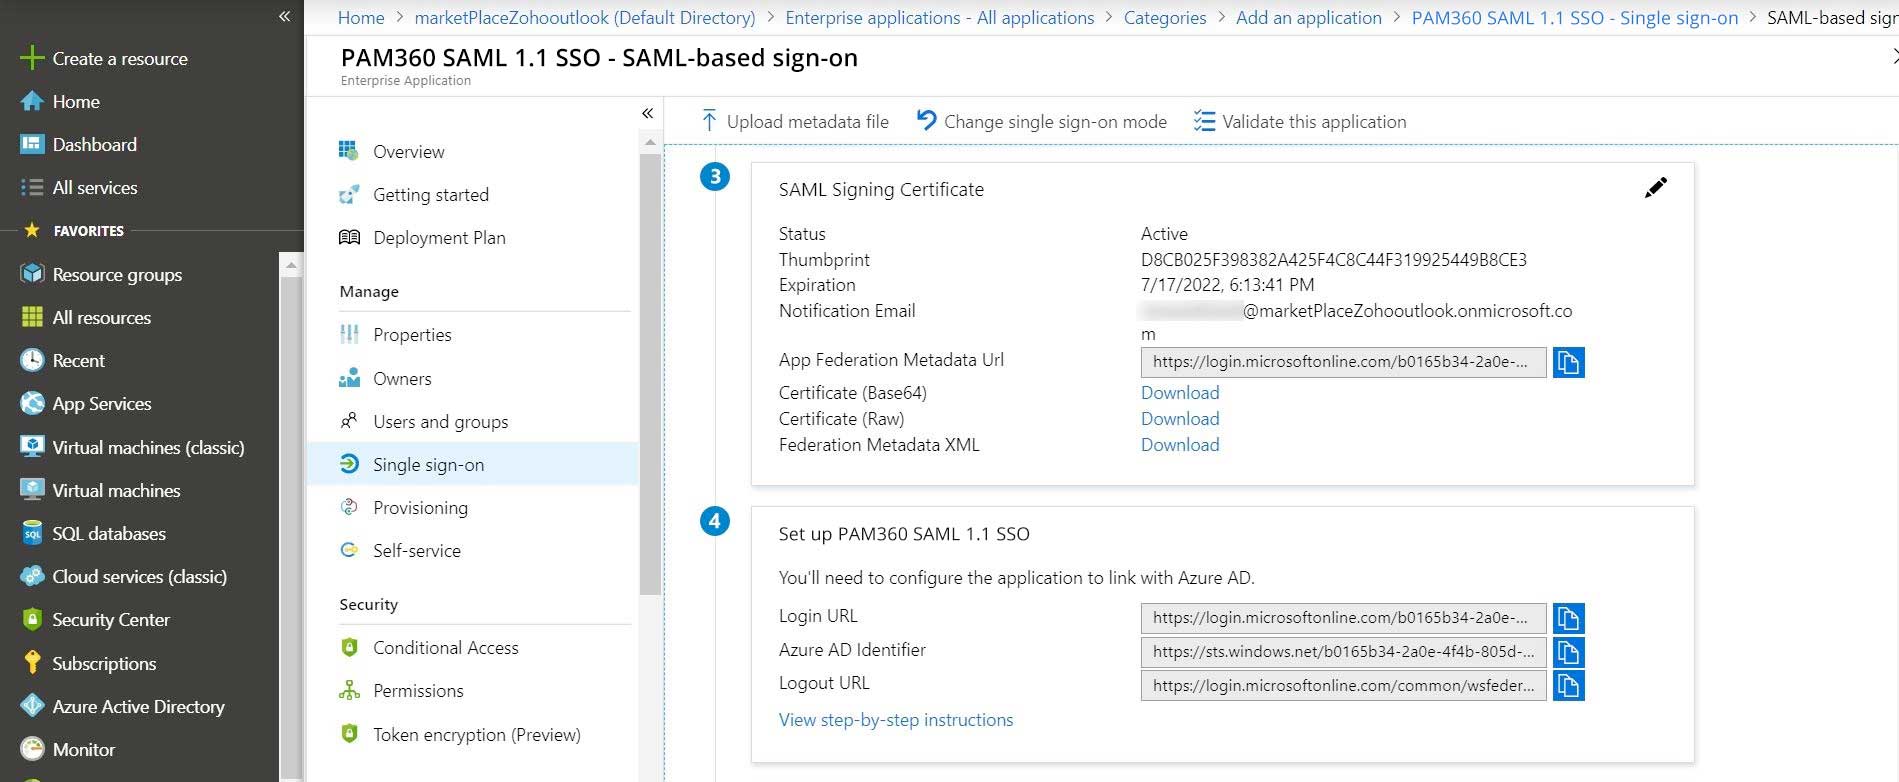The image size is (1899, 782).
Task: Collapse the main left navigation sidebar
Action: click(284, 16)
